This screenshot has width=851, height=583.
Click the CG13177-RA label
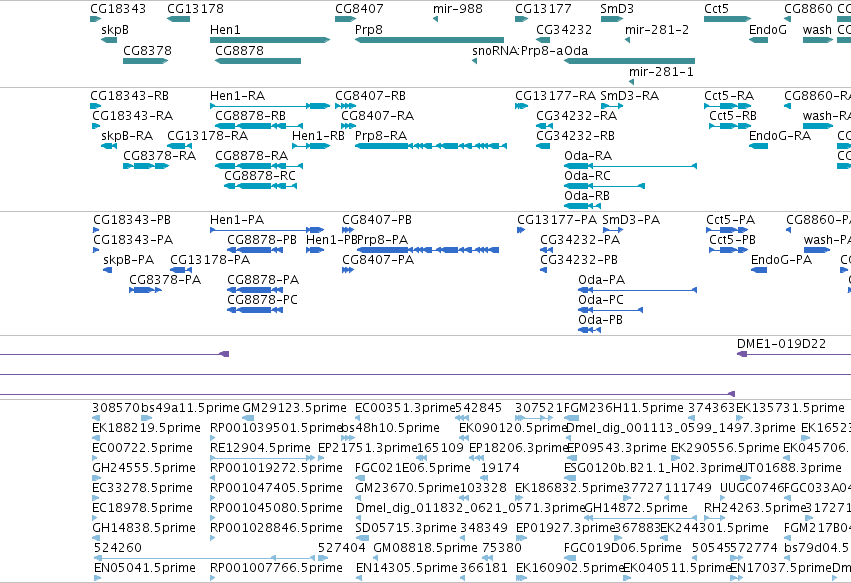(555, 96)
